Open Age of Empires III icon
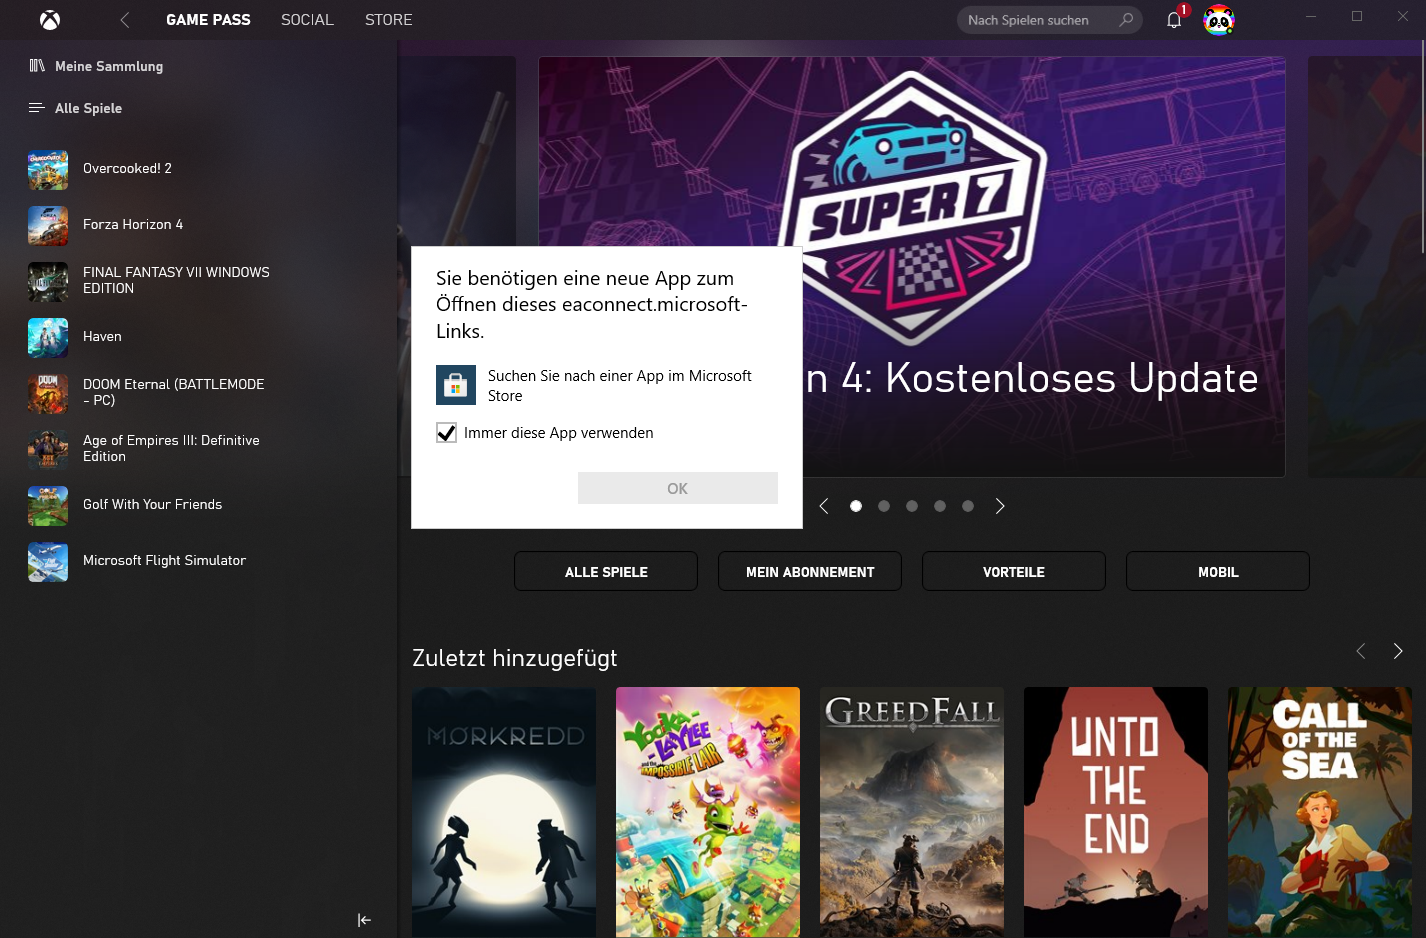Viewport: 1426px width, 938px height. (x=48, y=450)
